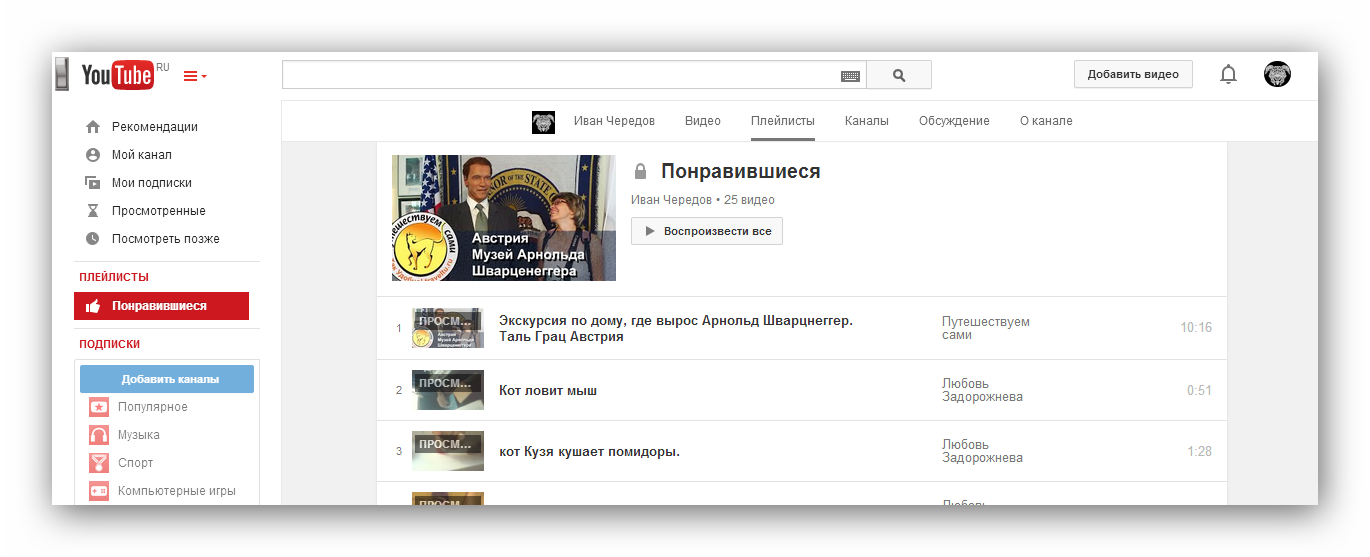The height and width of the screenshot is (557, 1370).
Task: Click the magnifier search button
Action: tap(899, 75)
